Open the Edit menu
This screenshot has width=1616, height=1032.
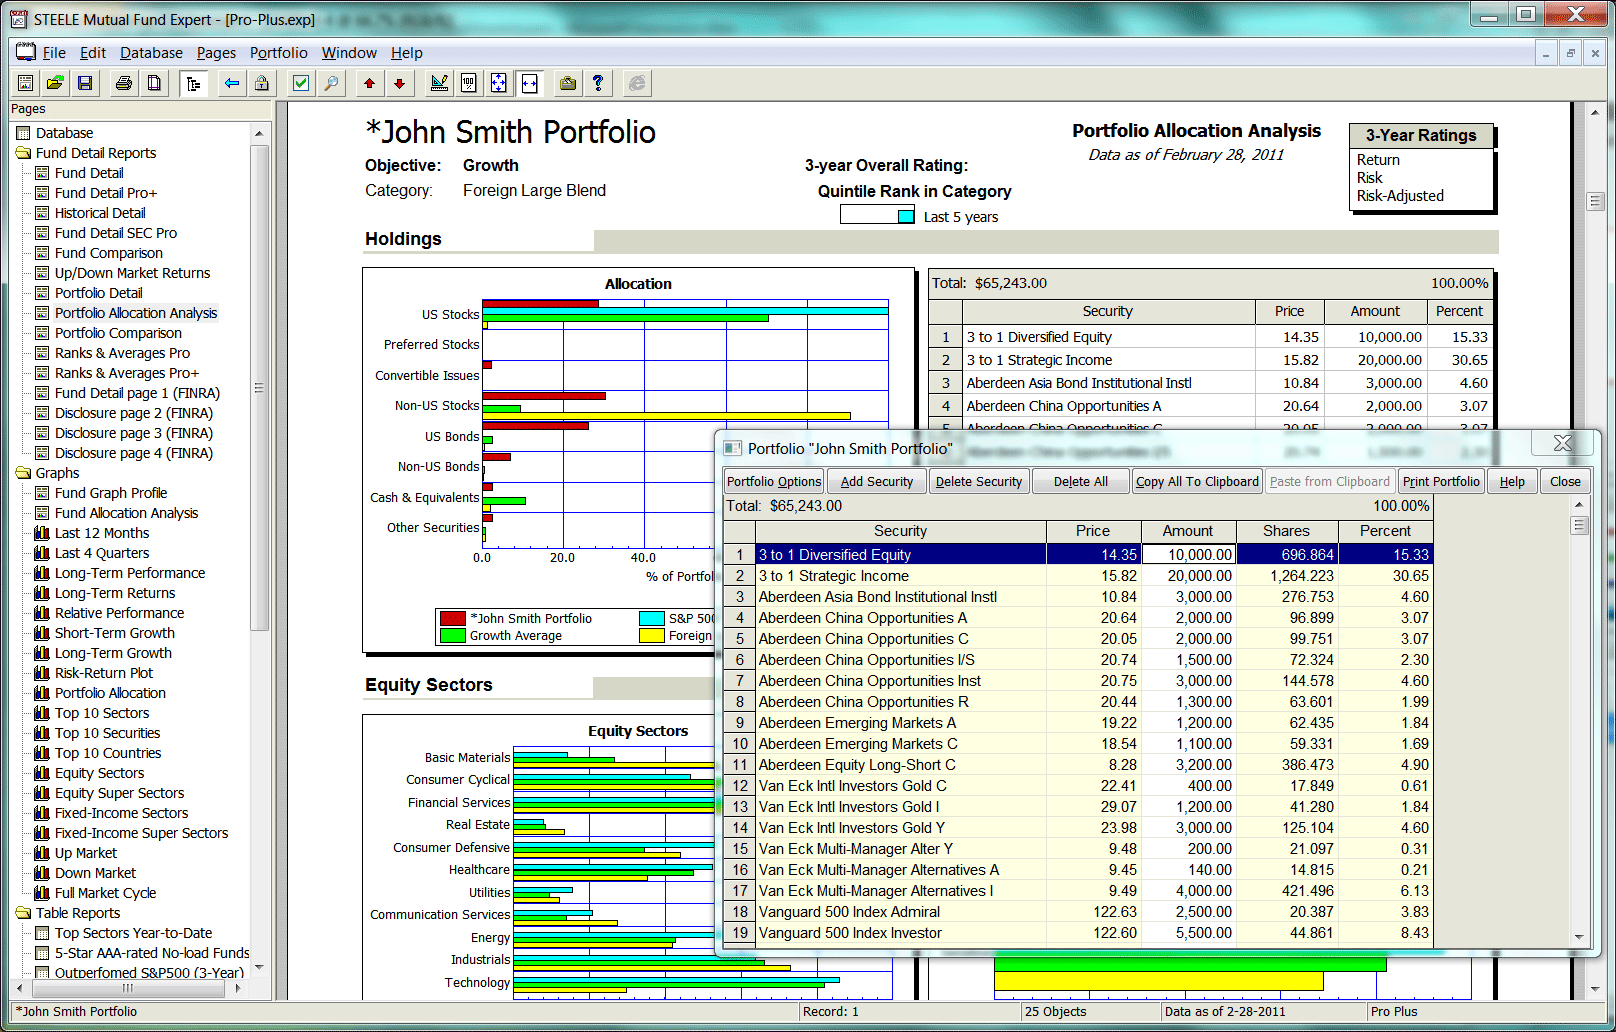pyautogui.click(x=93, y=53)
